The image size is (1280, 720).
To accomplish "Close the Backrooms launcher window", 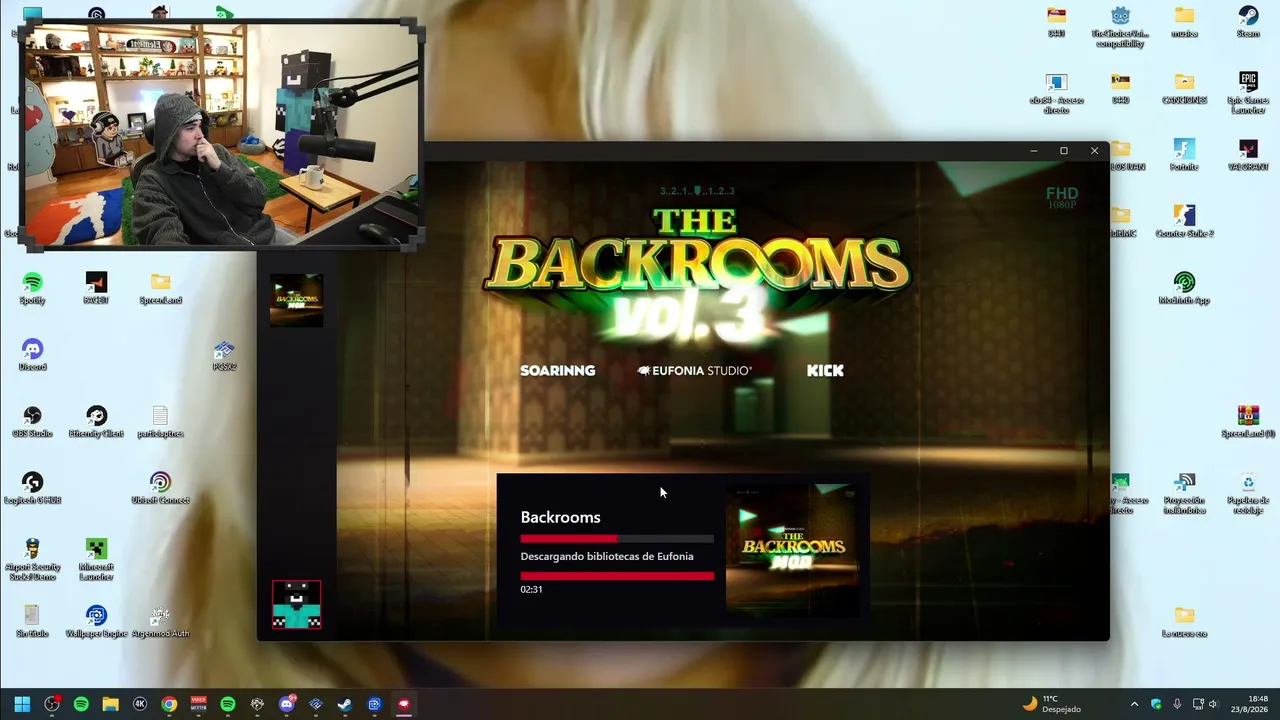I will (x=1094, y=151).
